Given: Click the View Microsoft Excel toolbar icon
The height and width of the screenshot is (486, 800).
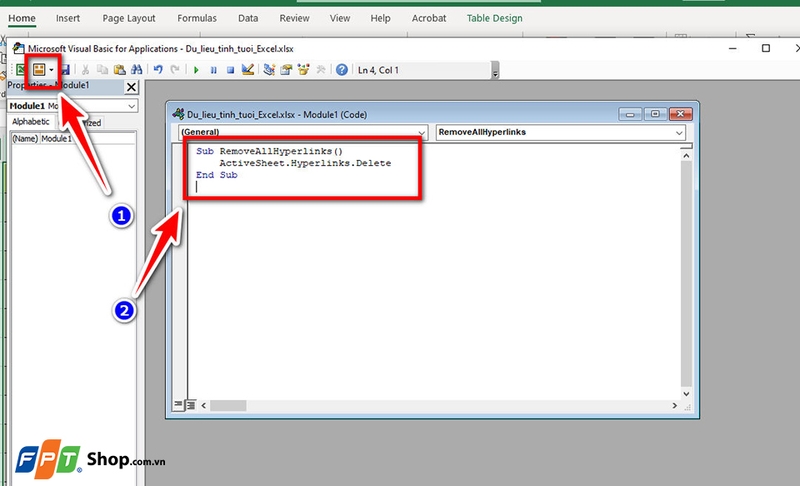Looking at the screenshot, I should pyautogui.click(x=20, y=70).
